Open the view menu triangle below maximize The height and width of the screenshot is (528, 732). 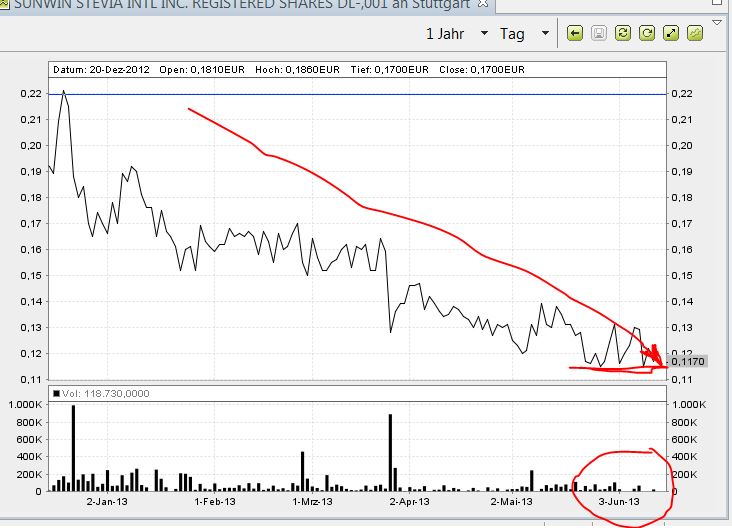pos(717,22)
